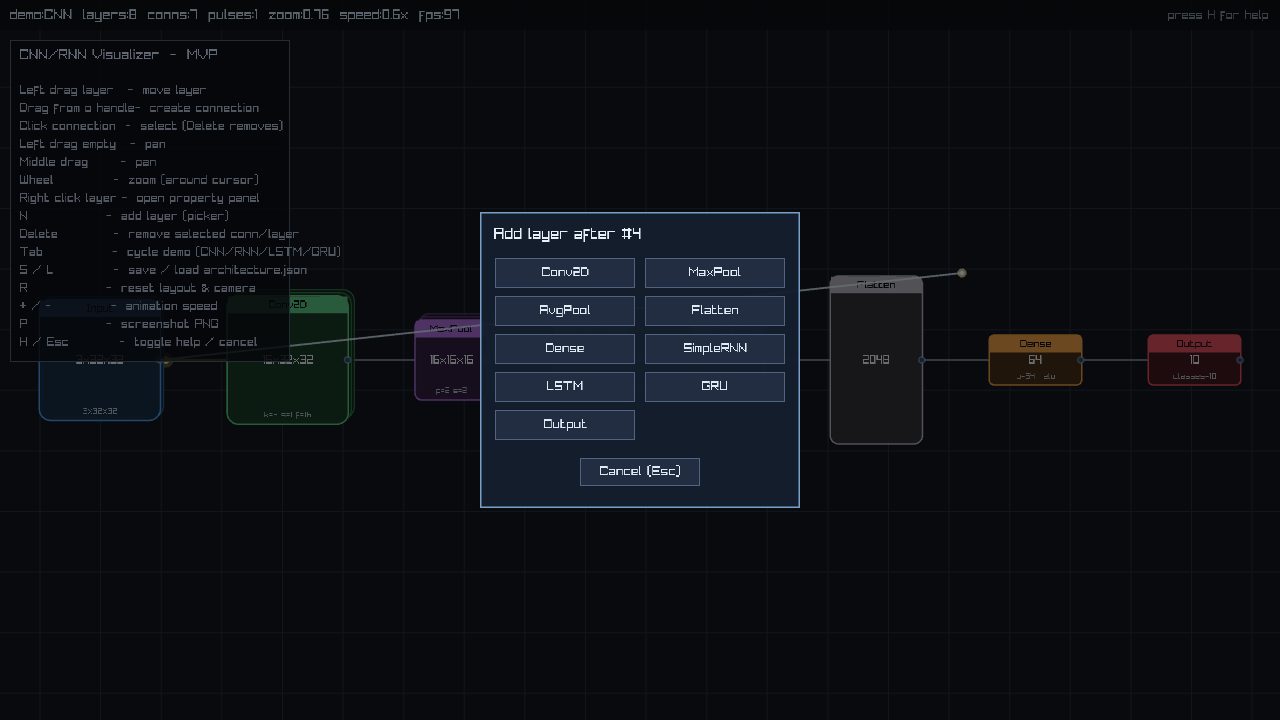Click the dangling connection endpoint dot
1280x720 pixels.
tap(962, 273)
